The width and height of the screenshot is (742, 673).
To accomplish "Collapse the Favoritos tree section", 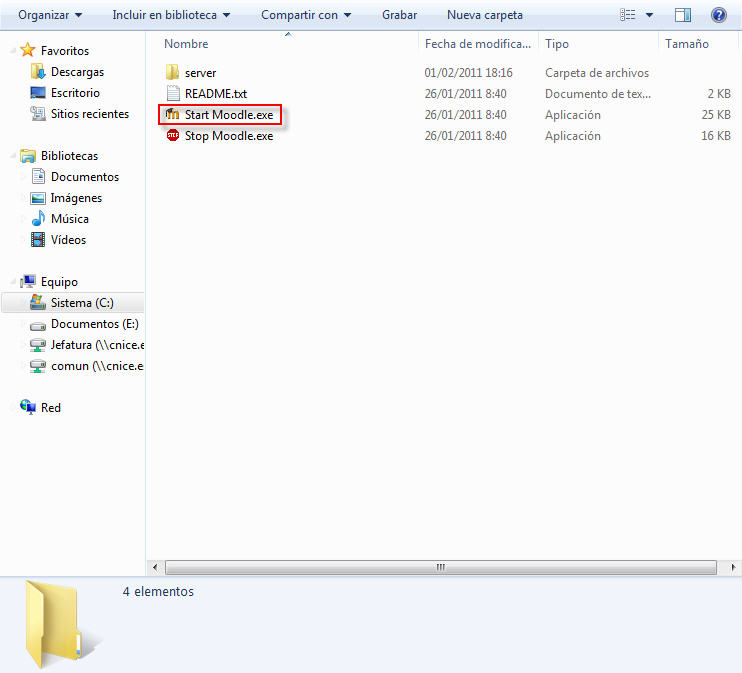I will click(11, 51).
